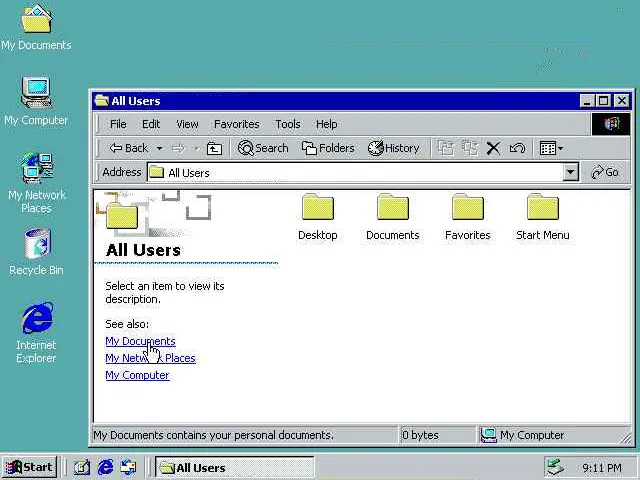Open the View menu

[187, 124]
